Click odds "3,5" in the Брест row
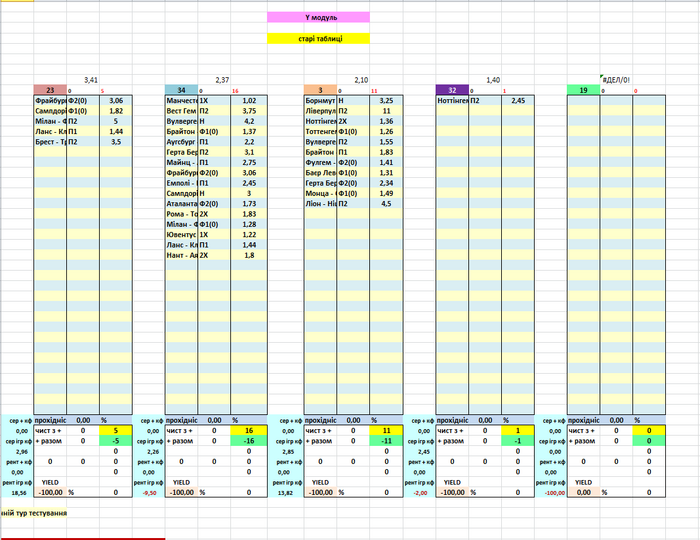The width and height of the screenshot is (700, 540). (116, 142)
